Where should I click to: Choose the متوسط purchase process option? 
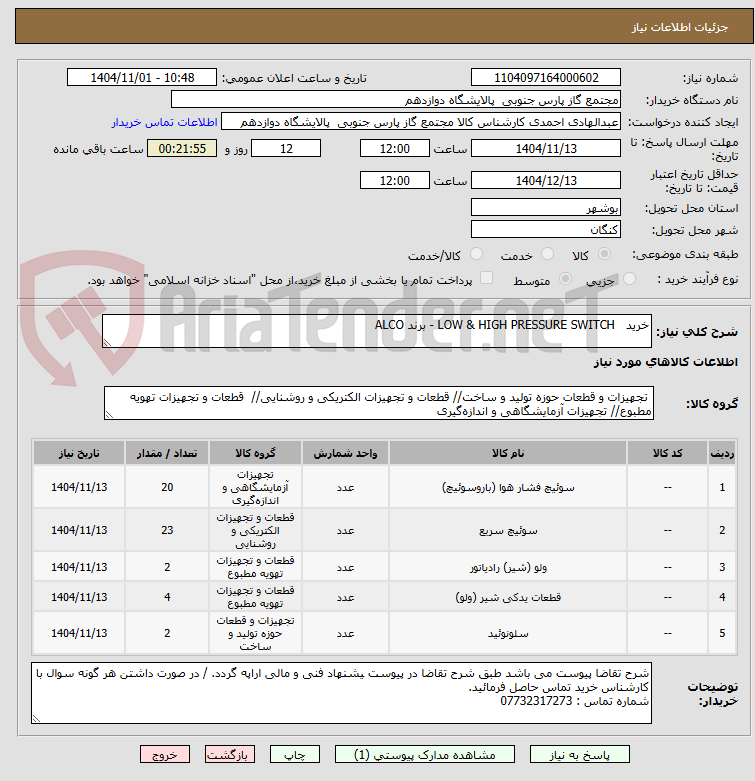[x=565, y=278]
